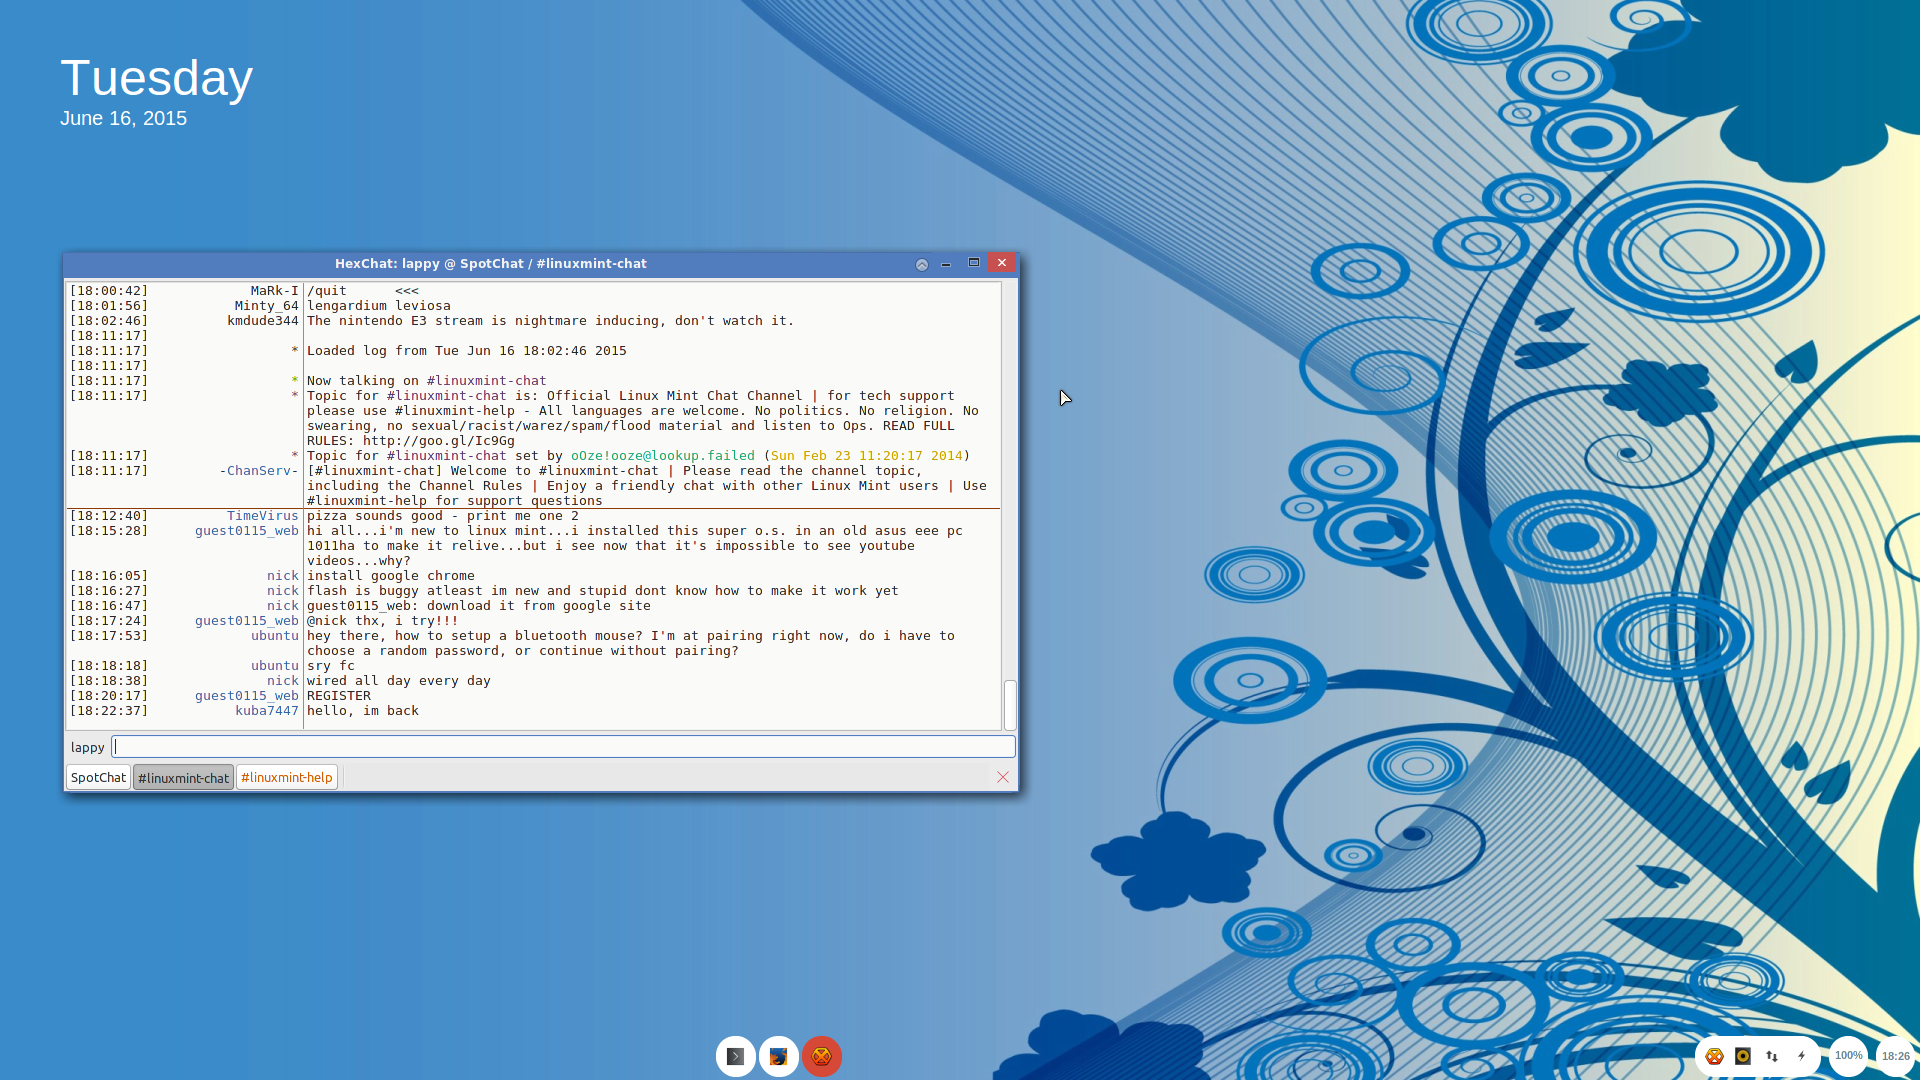
Task: Roll up HexChat window with shade button
Action: (922, 264)
